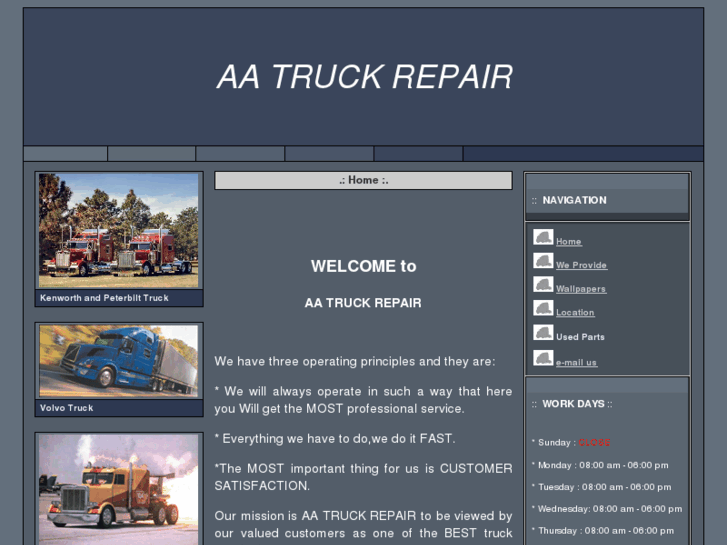Open the blue Volvo truck photo

click(x=119, y=361)
